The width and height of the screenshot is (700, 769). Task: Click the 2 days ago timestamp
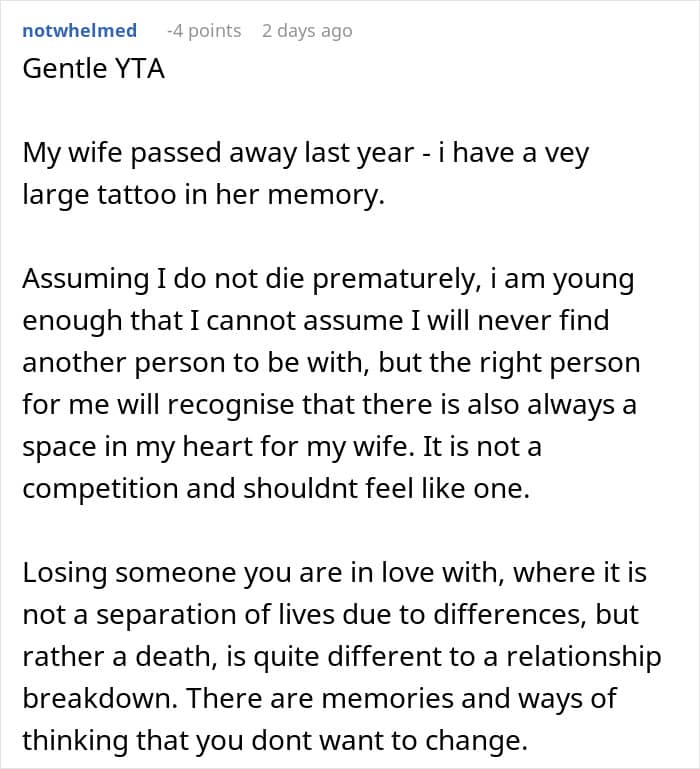click(307, 31)
